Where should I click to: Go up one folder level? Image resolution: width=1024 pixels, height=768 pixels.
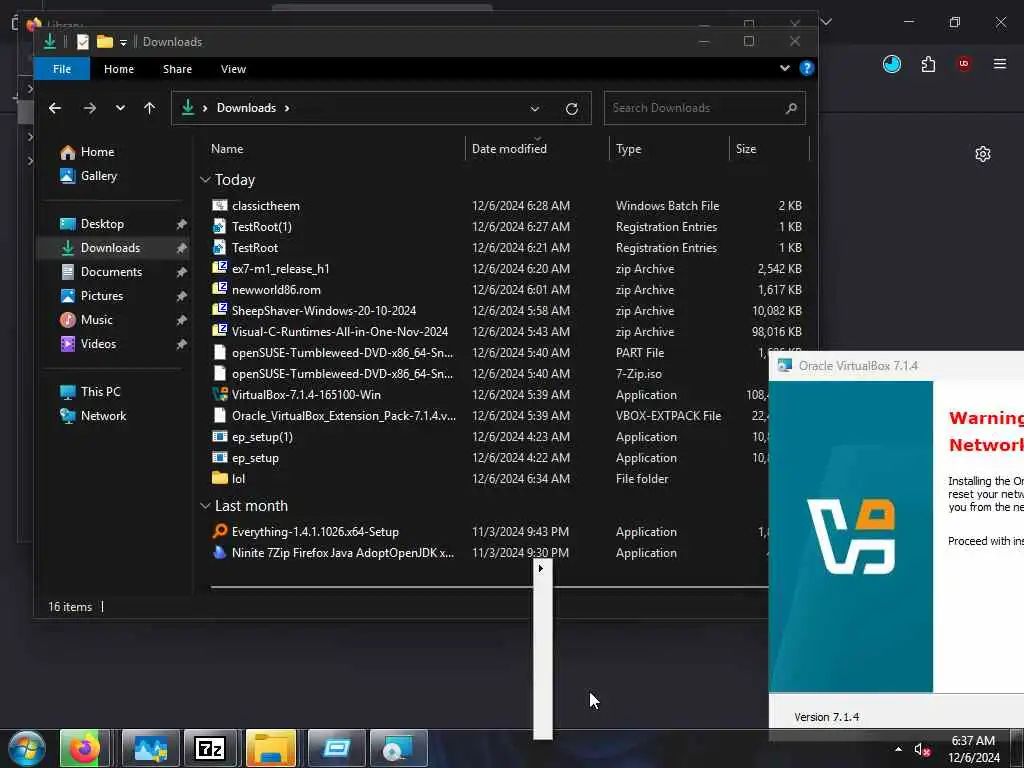click(150, 108)
